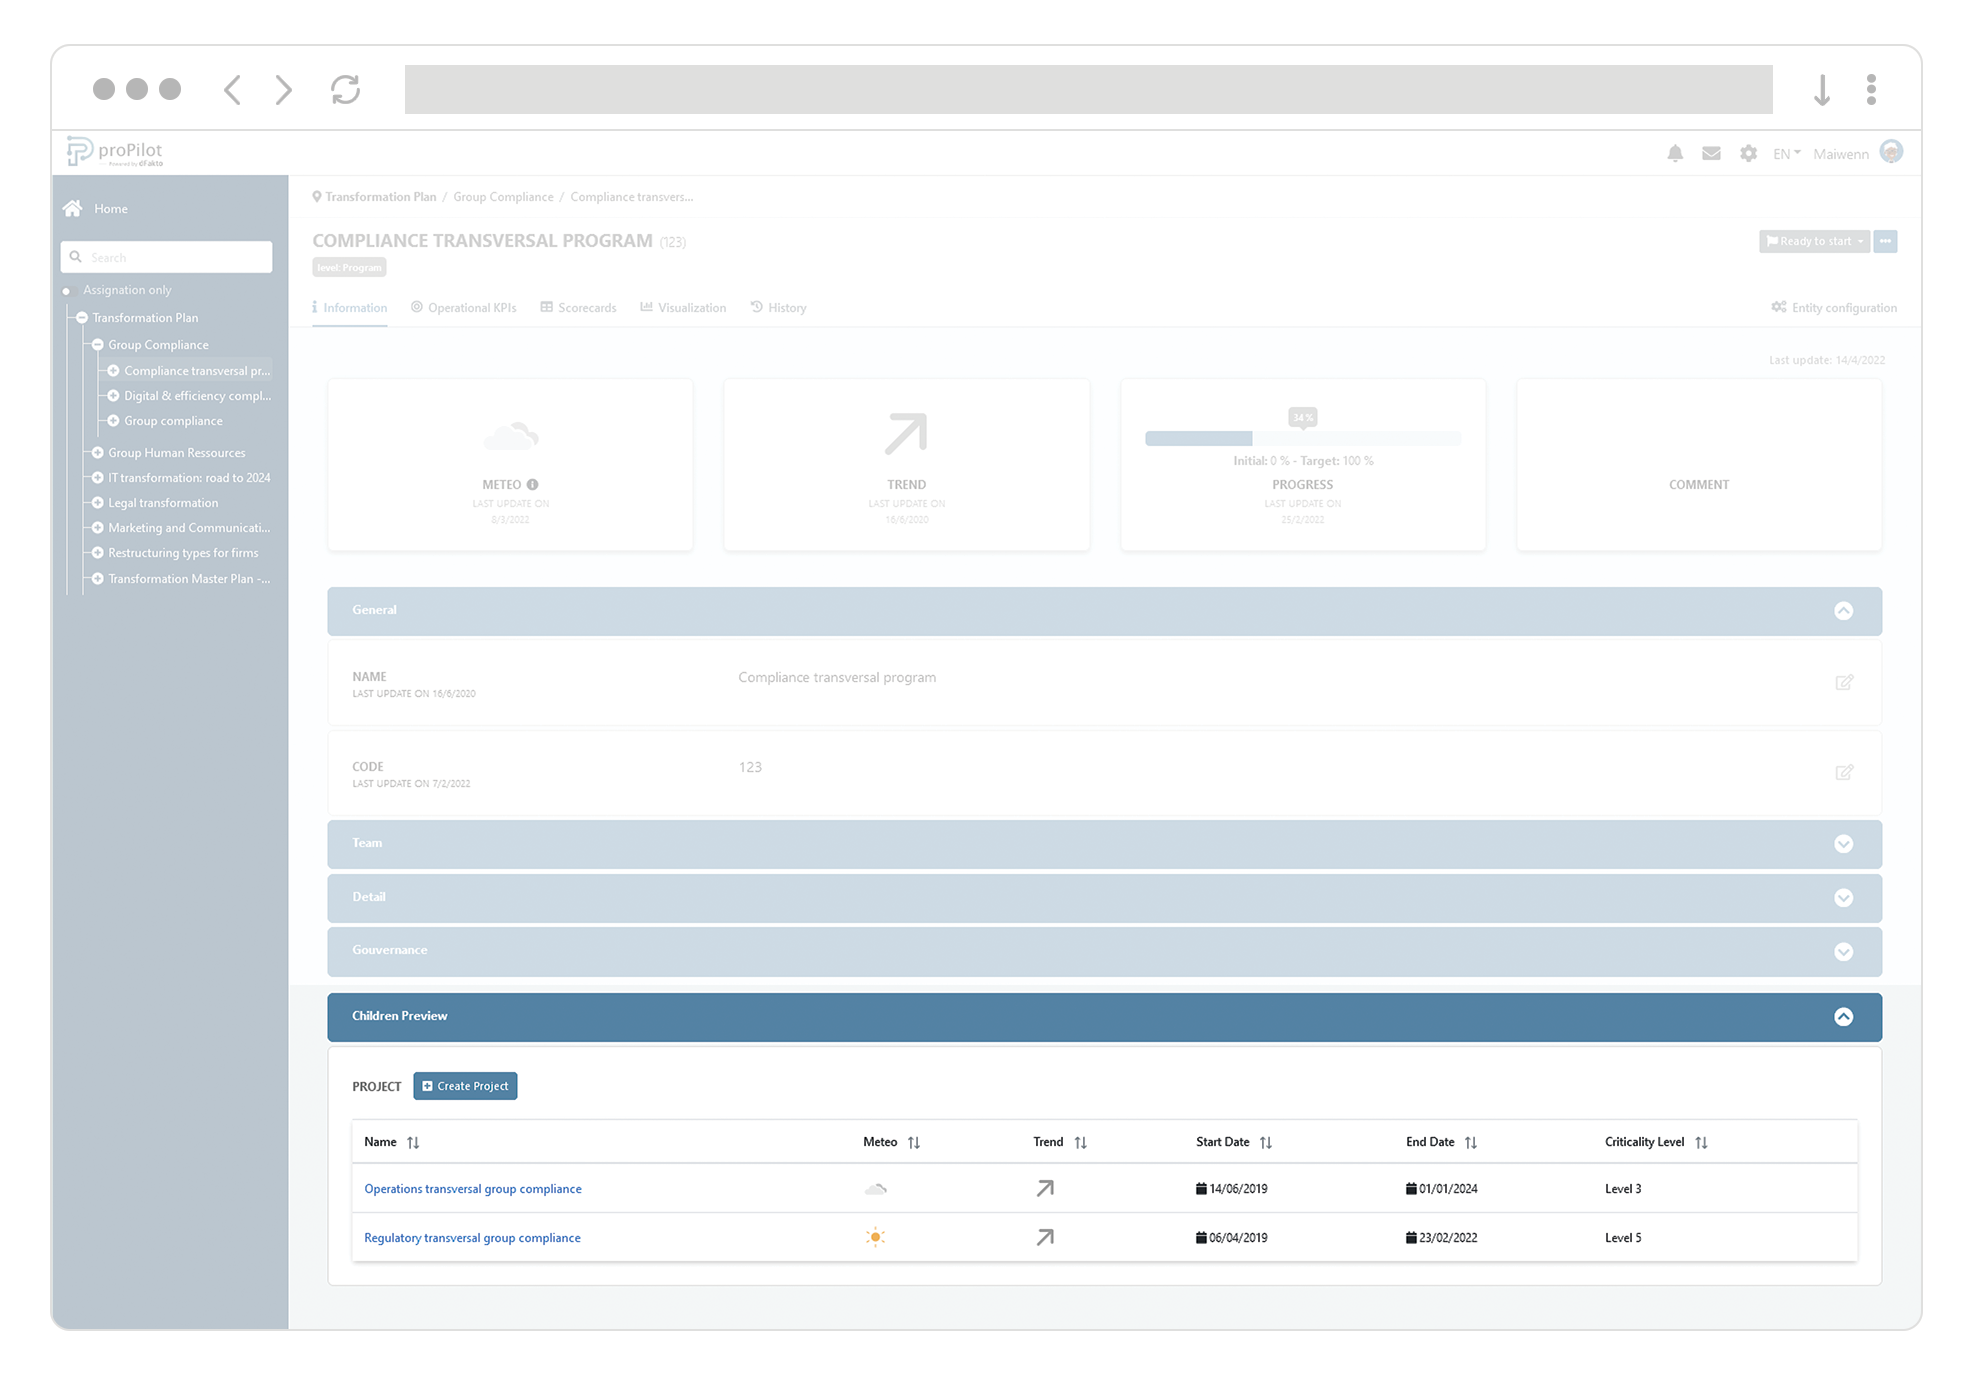The height and width of the screenshot is (1384, 1973).
Task: Open the three-dots more options button
Action: (x=1885, y=241)
